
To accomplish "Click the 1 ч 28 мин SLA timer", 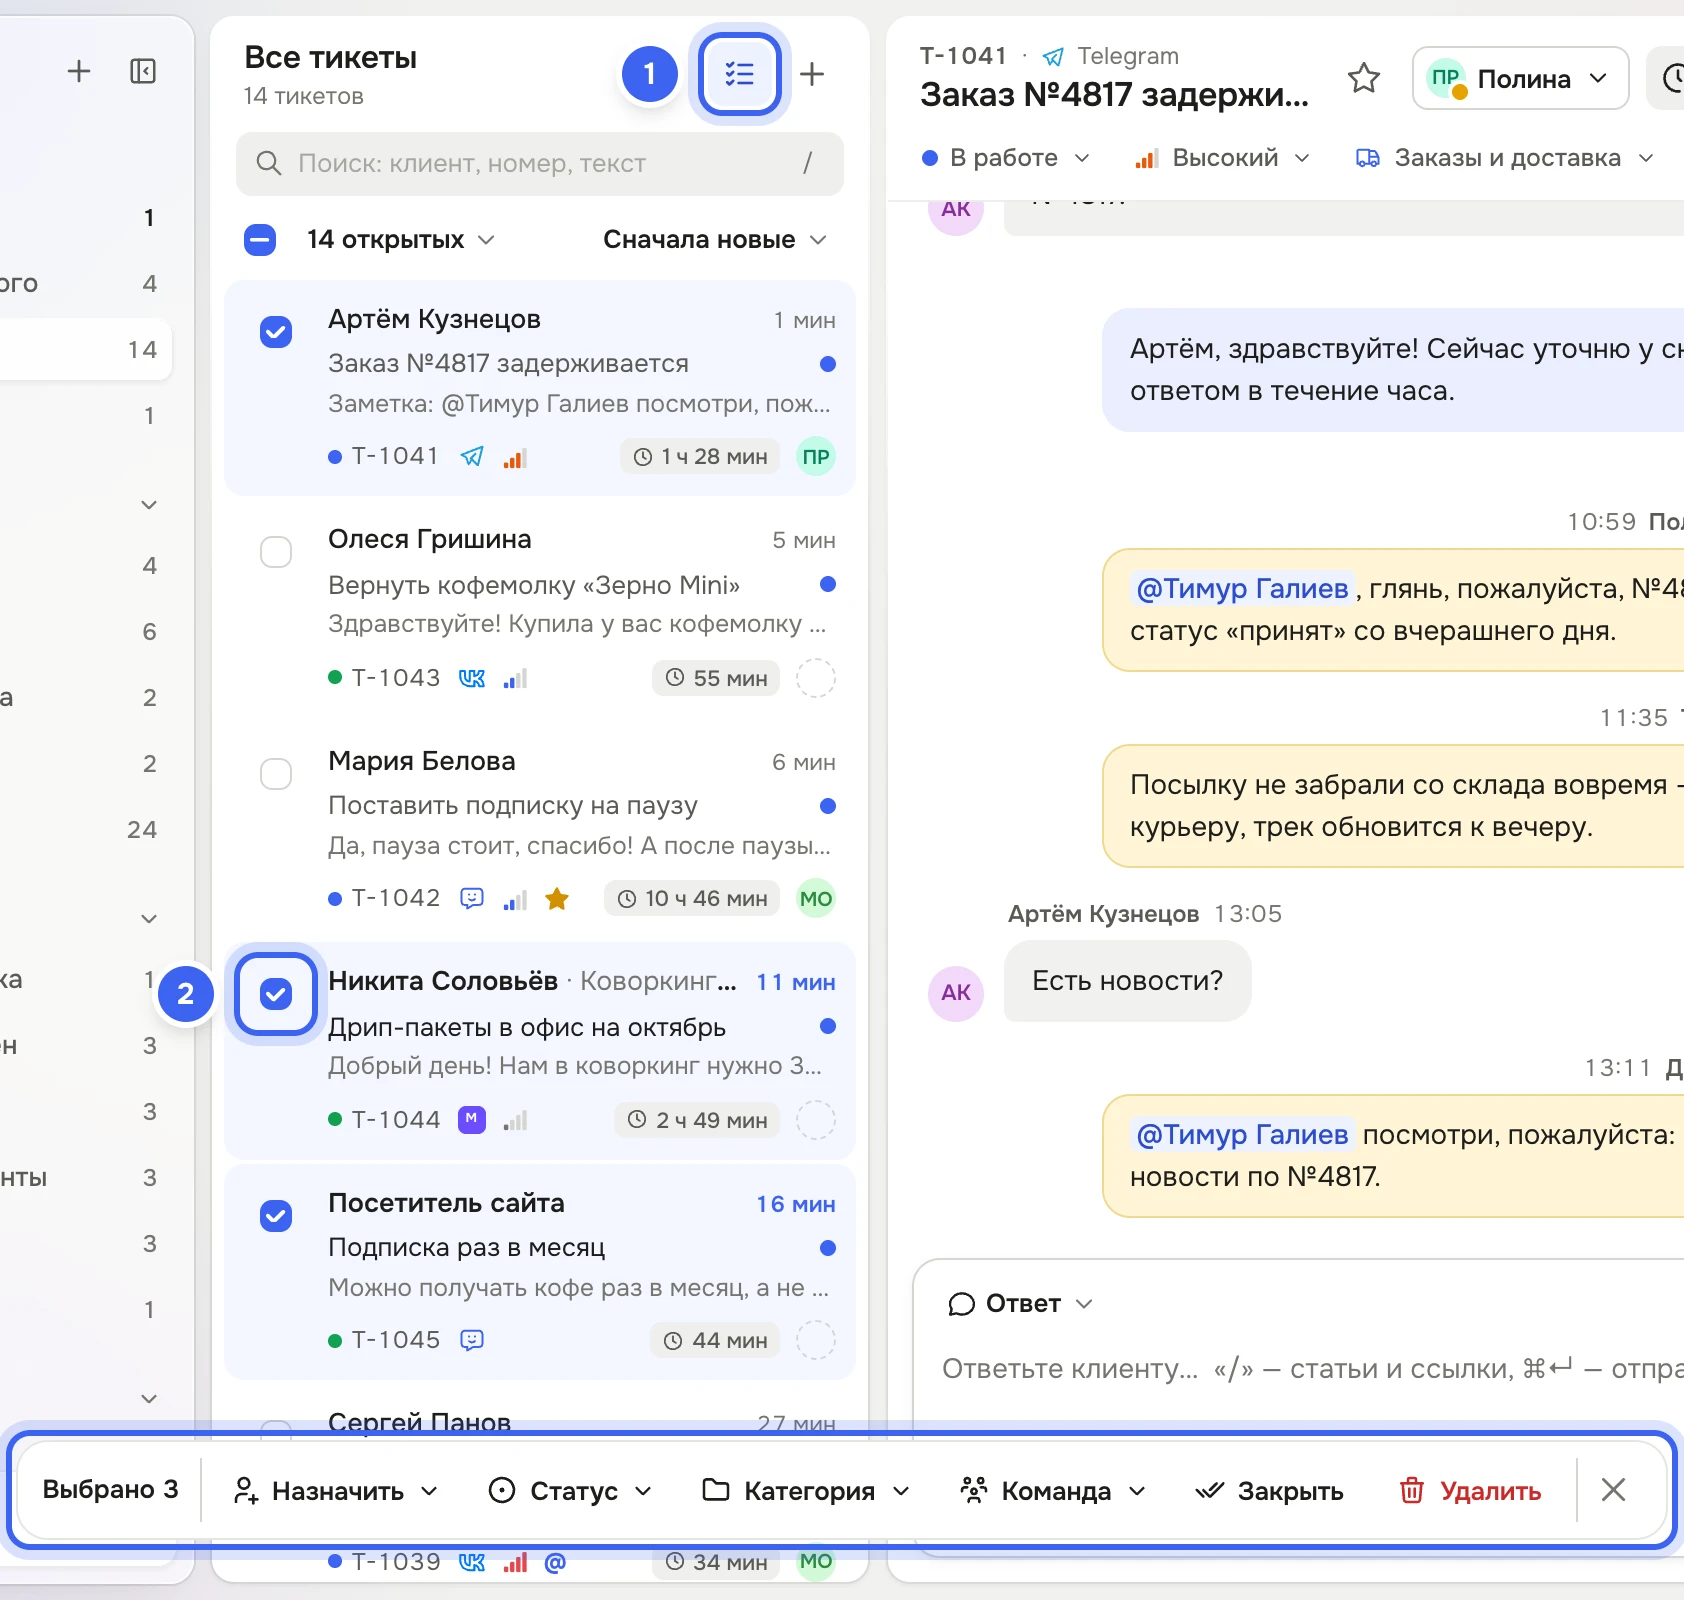I will [x=700, y=457].
